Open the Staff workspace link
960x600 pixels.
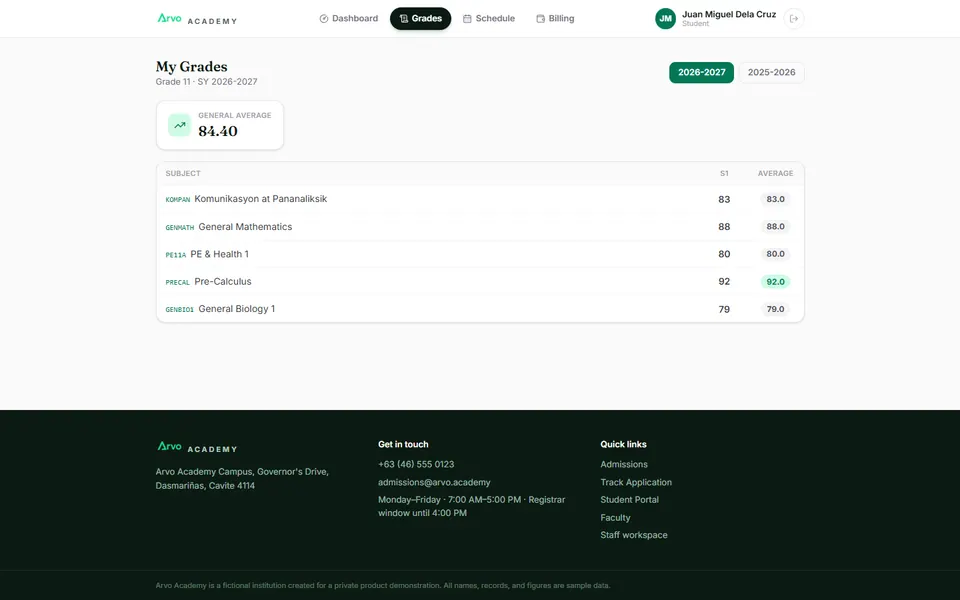[634, 535]
